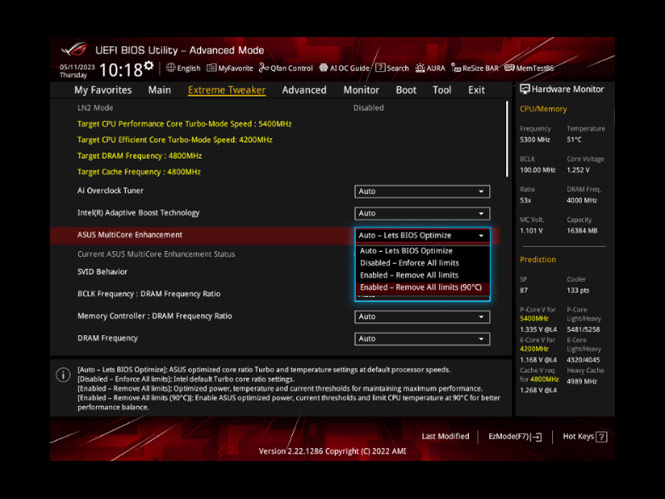Image resolution: width=665 pixels, height=499 pixels.
Task: Expand Intel Adaptive Boost Technology dropdown
Action: click(422, 213)
